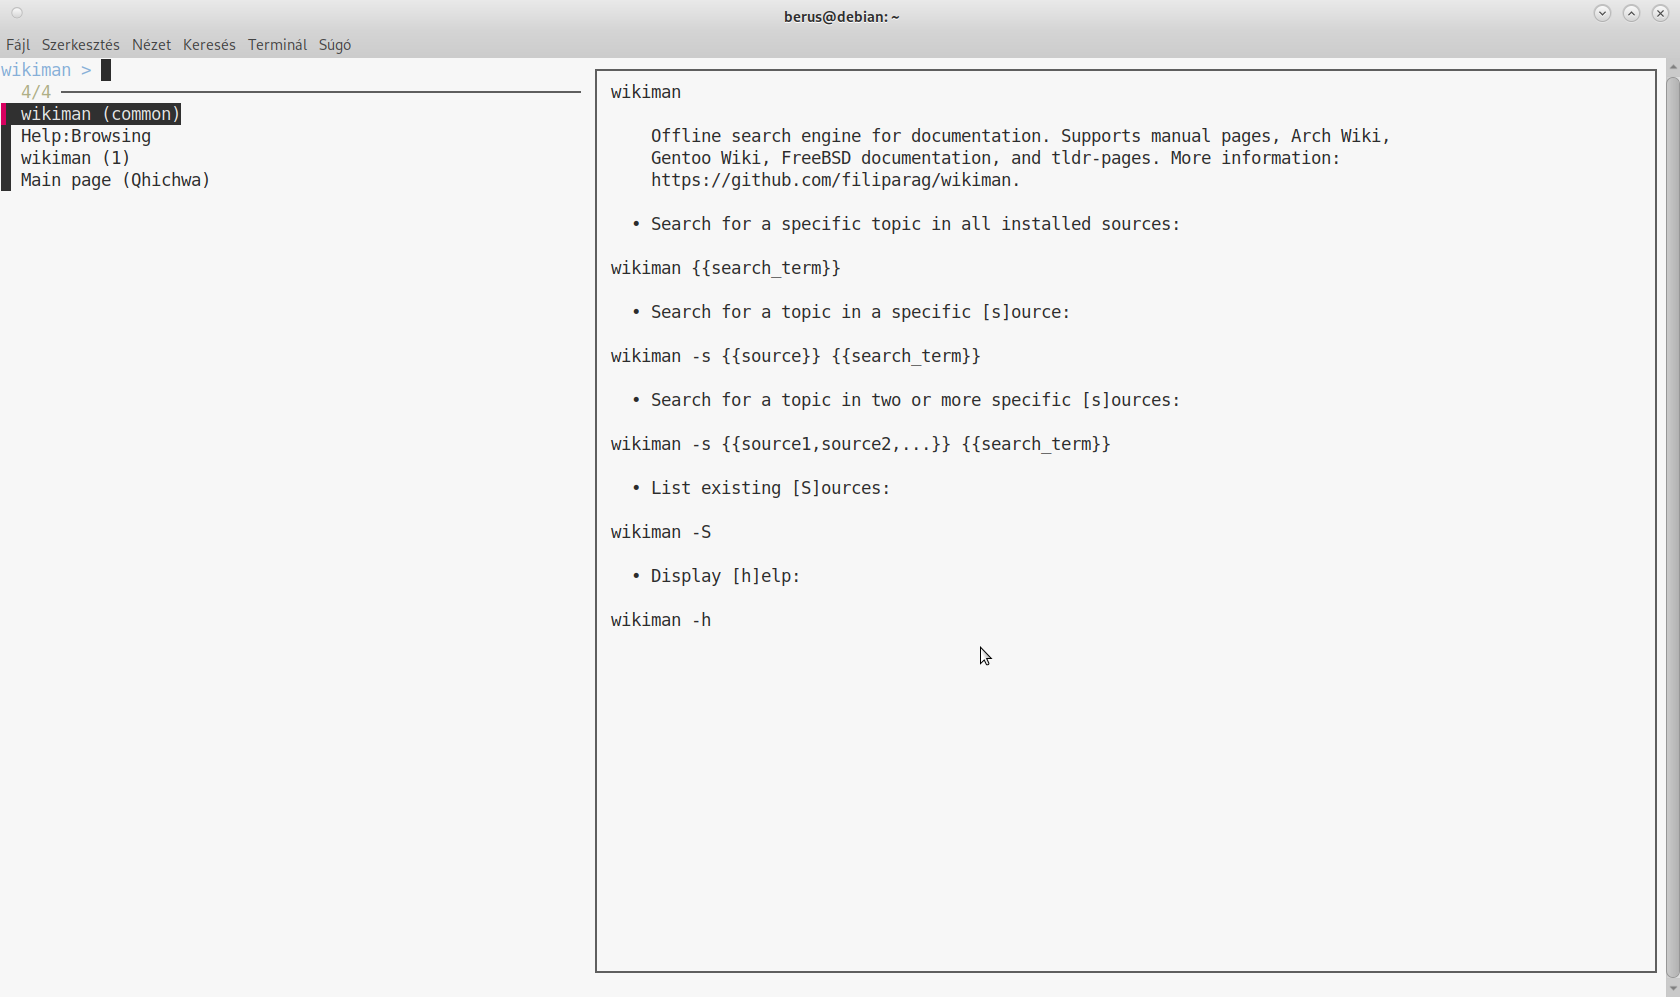Click the 'wikiman -h' command line
Viewport: 1680px width, 997px height.
point(661,620)
